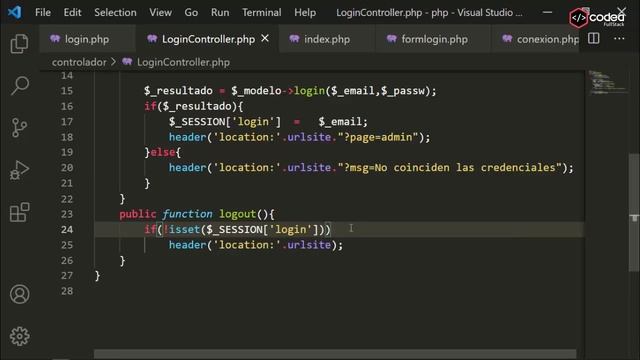The image size is (640, 360).
Task: Click the $_resultado variable on line 15
Action: click(178, 91)
